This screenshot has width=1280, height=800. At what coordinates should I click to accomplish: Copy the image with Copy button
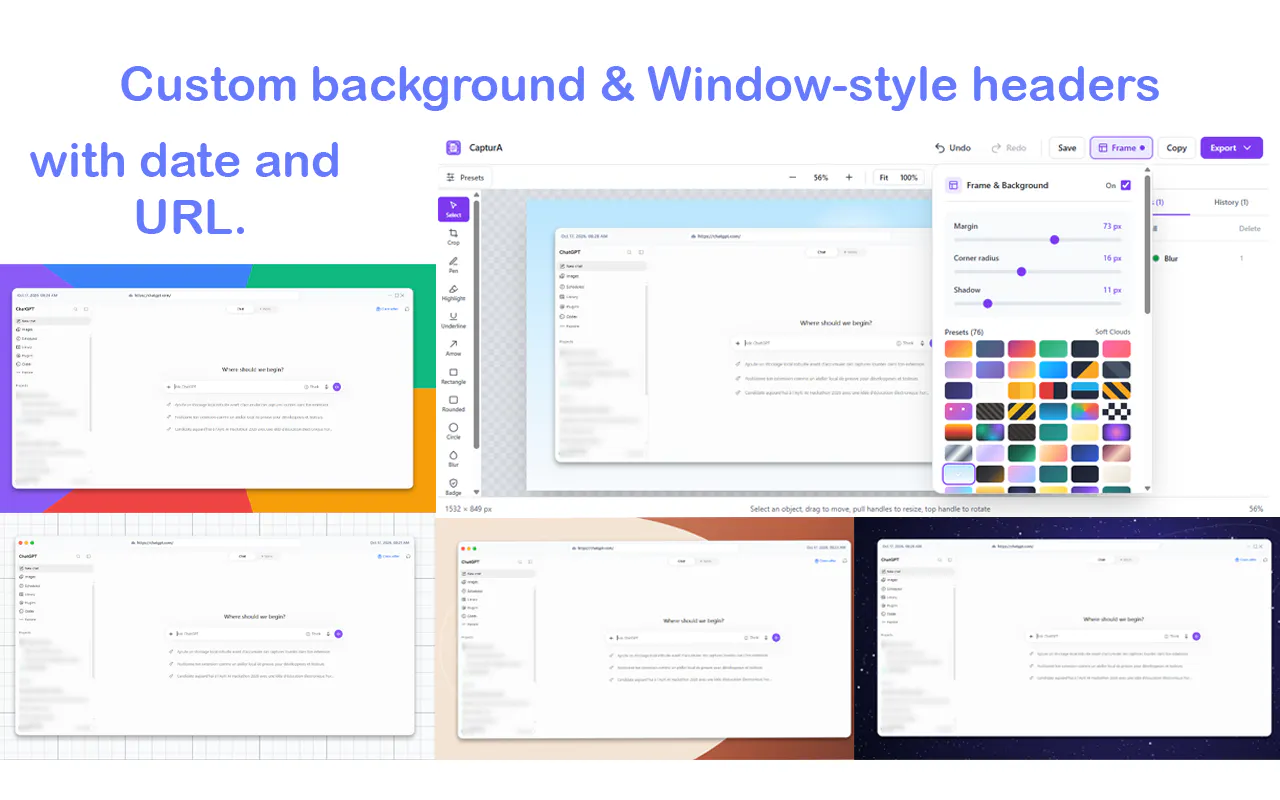pos(1177,148)
